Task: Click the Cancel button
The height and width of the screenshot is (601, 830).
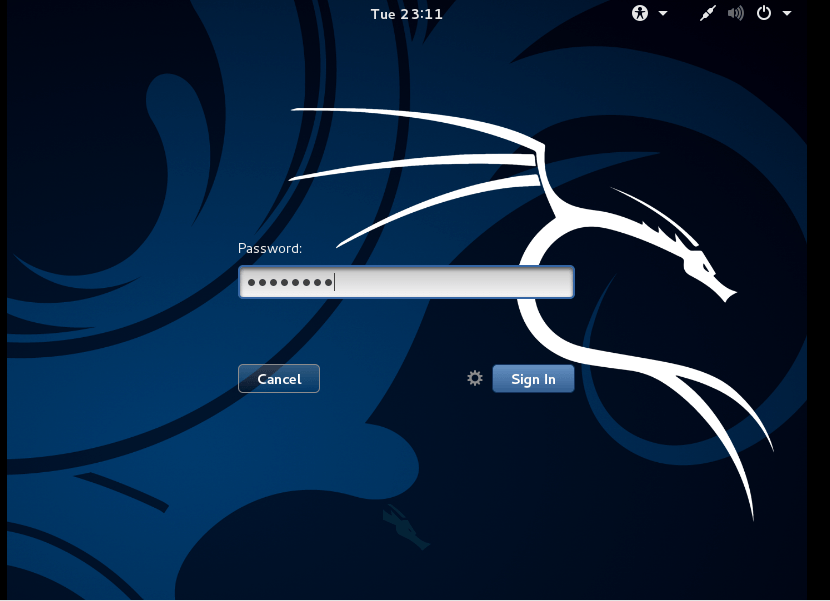Action: point(279,379)
